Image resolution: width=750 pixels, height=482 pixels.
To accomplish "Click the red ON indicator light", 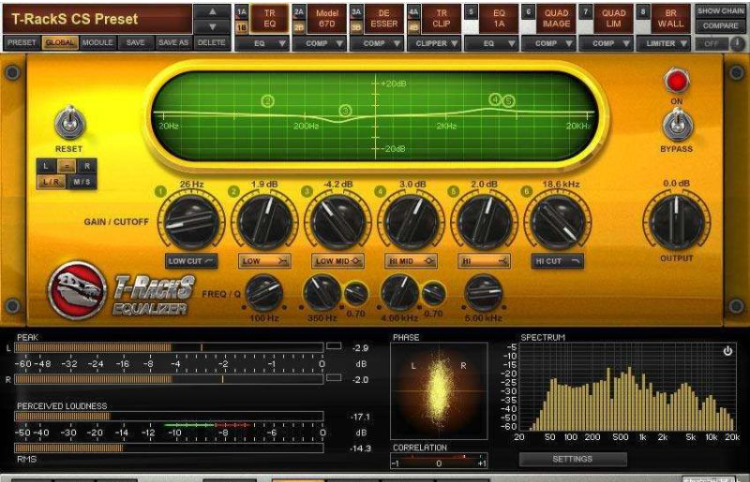I will [677, 81].
